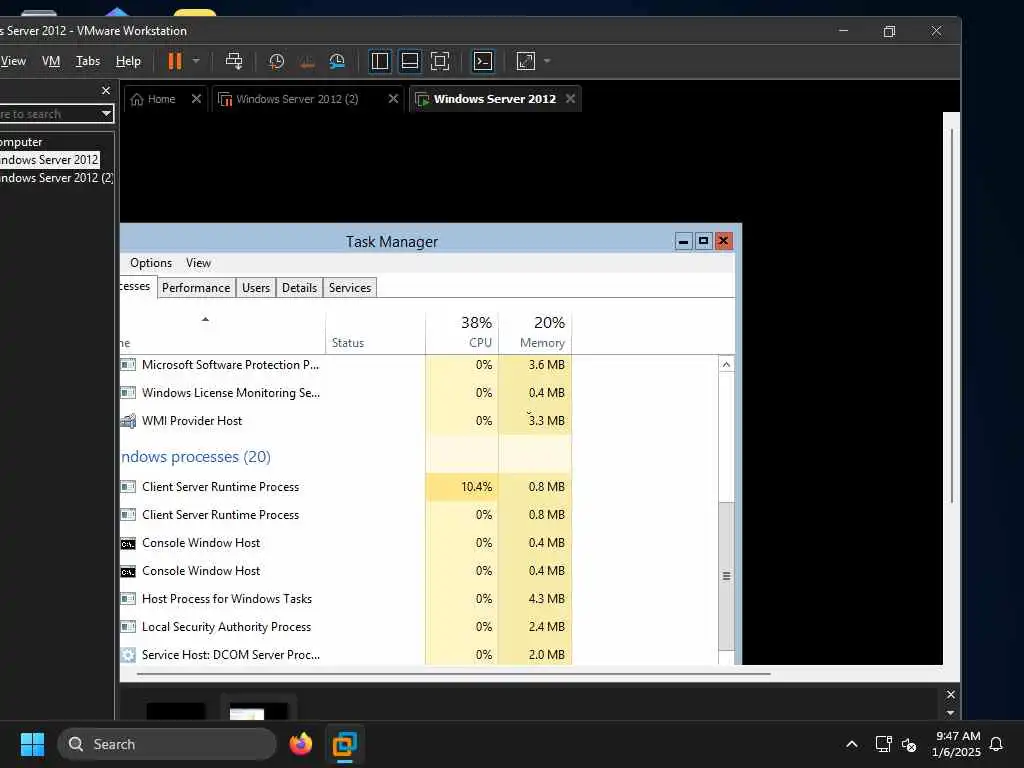Close the Windows Server 2012 (2) tab
Screen dimensions: 1024x768
(393, 99)
